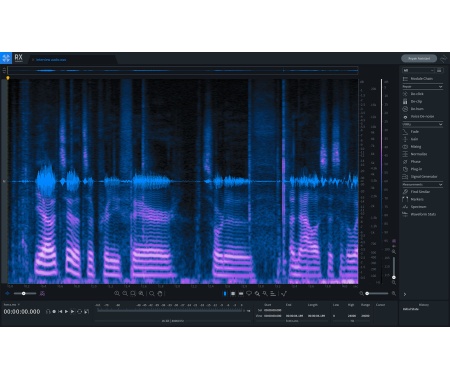Viewport: 450px width, 380px height.
Task: Toggle headphone input monitoring
Action: 48,312
